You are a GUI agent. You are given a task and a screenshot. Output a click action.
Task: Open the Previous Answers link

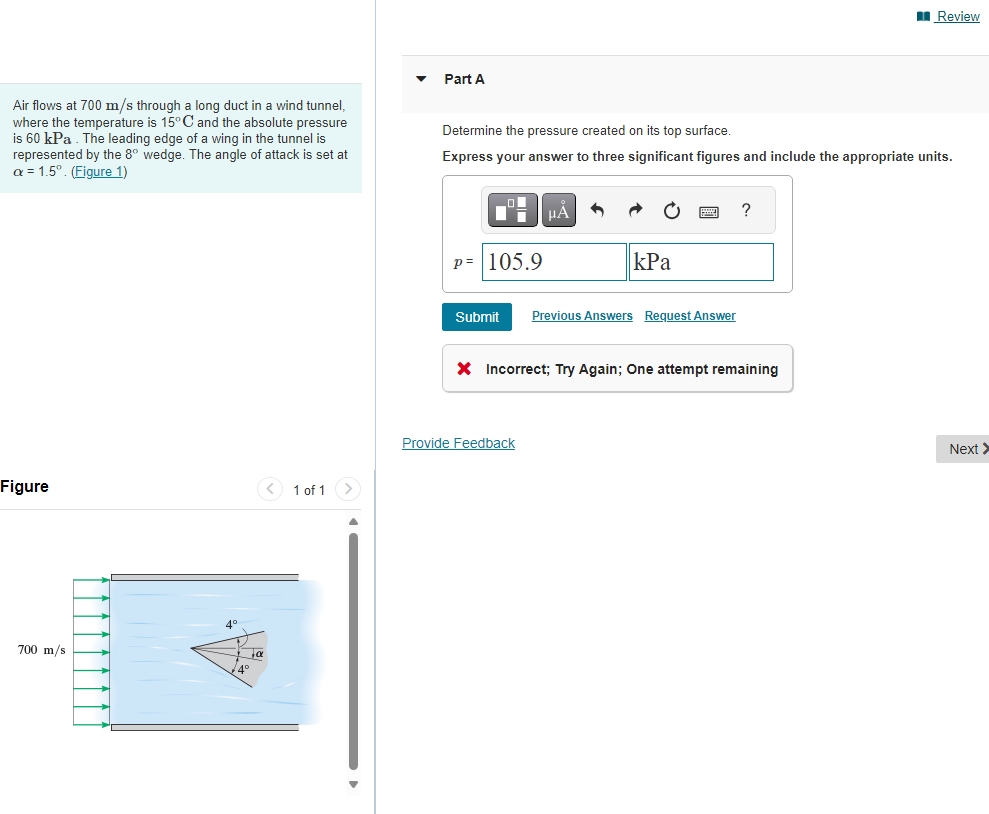[x=581, y=315]
